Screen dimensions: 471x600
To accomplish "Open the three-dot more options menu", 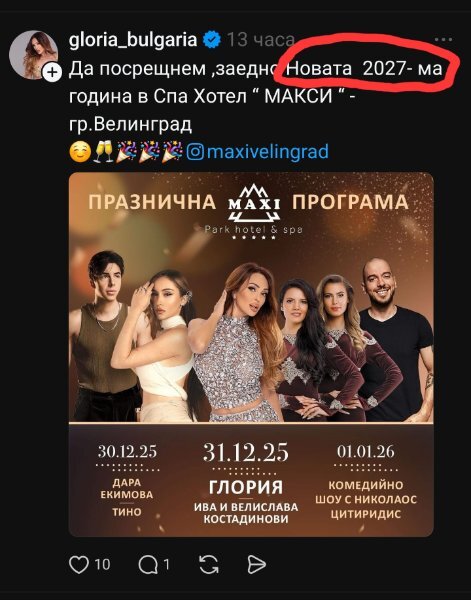I will click(444, 39).
